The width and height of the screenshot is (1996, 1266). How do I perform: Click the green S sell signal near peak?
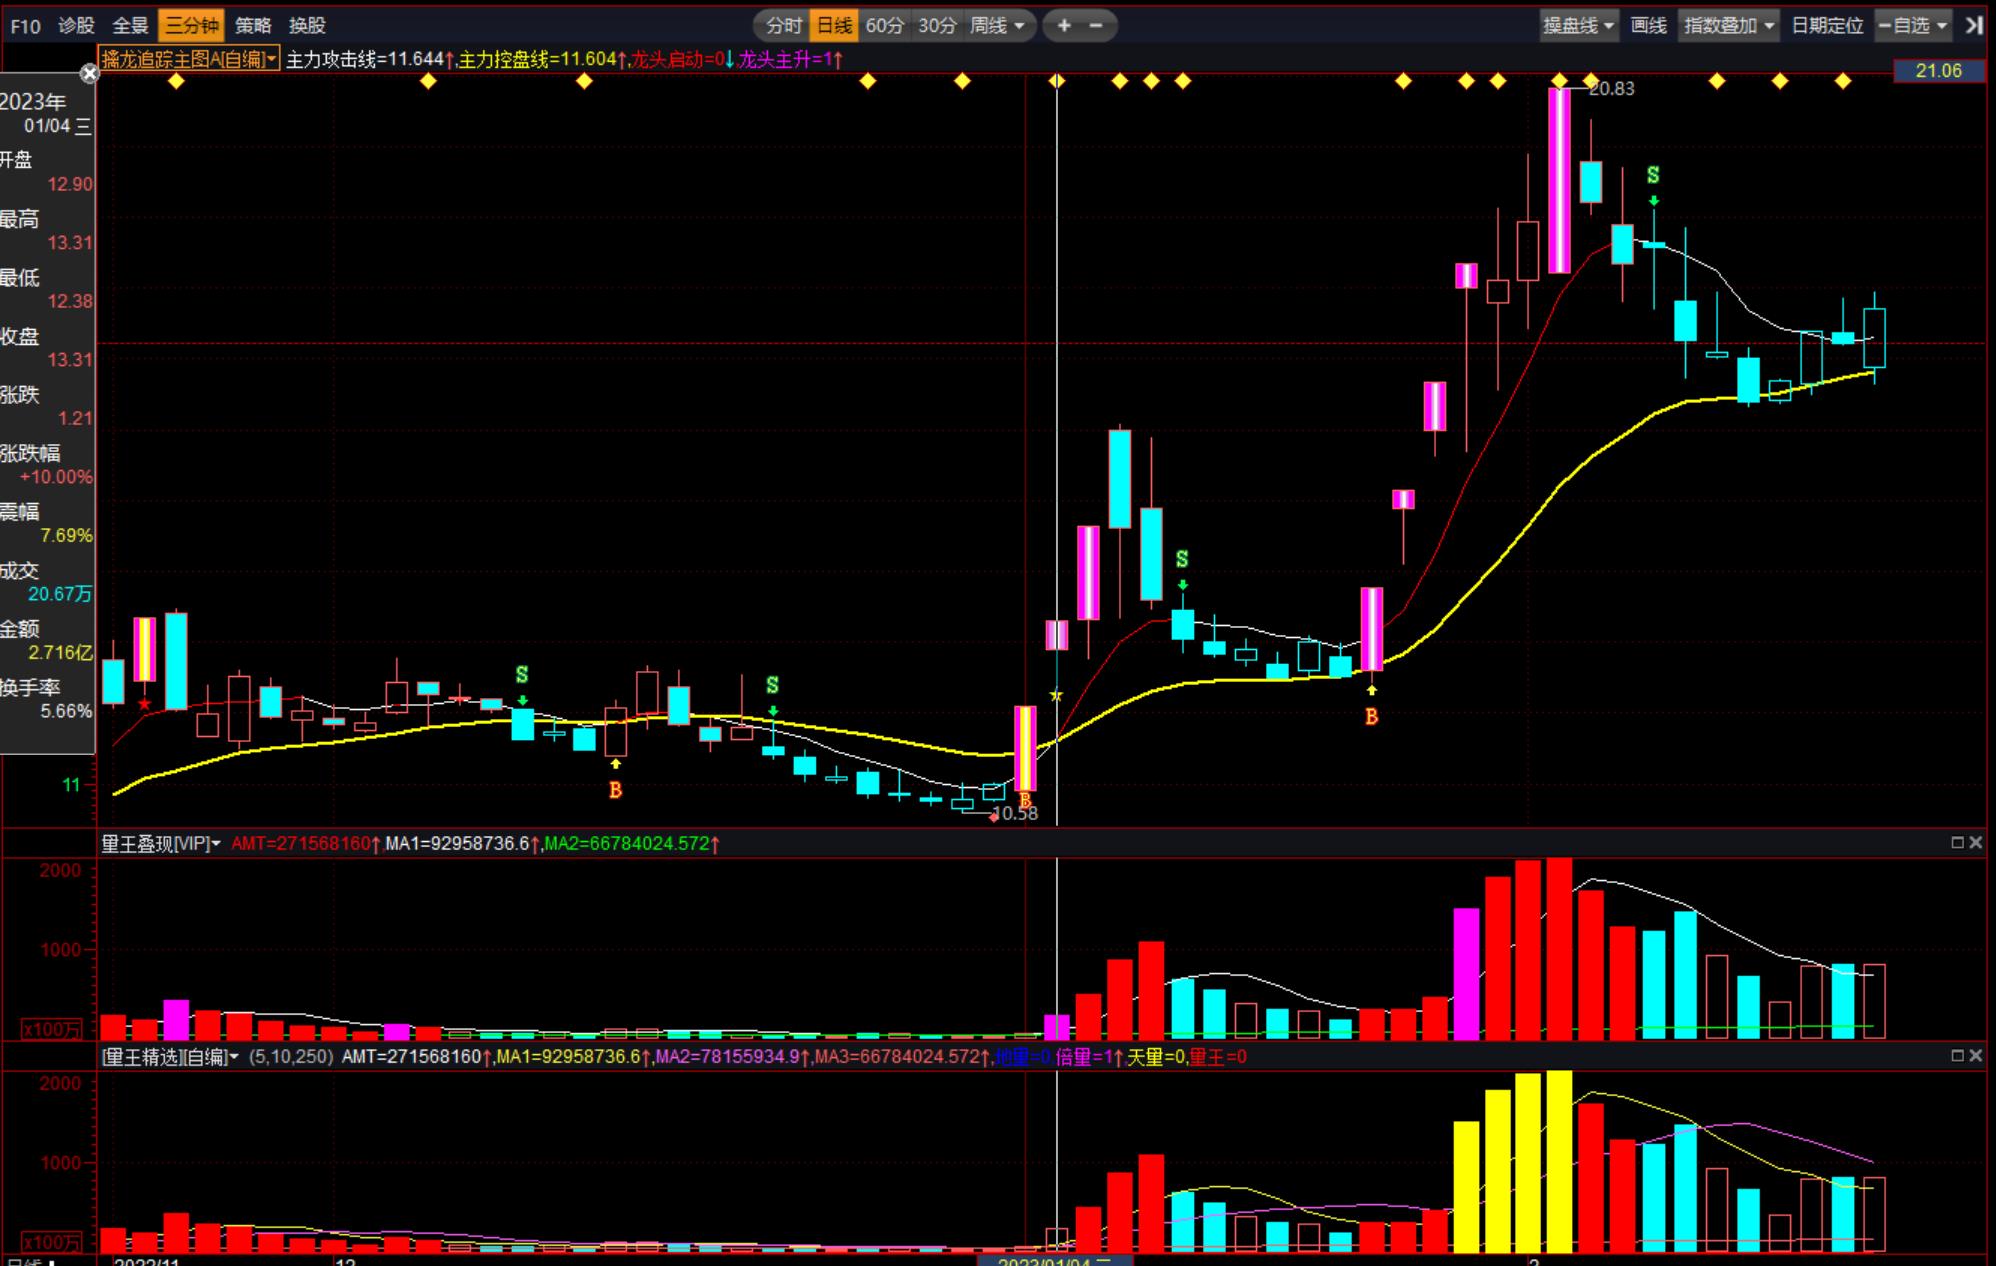[1653, 176]
